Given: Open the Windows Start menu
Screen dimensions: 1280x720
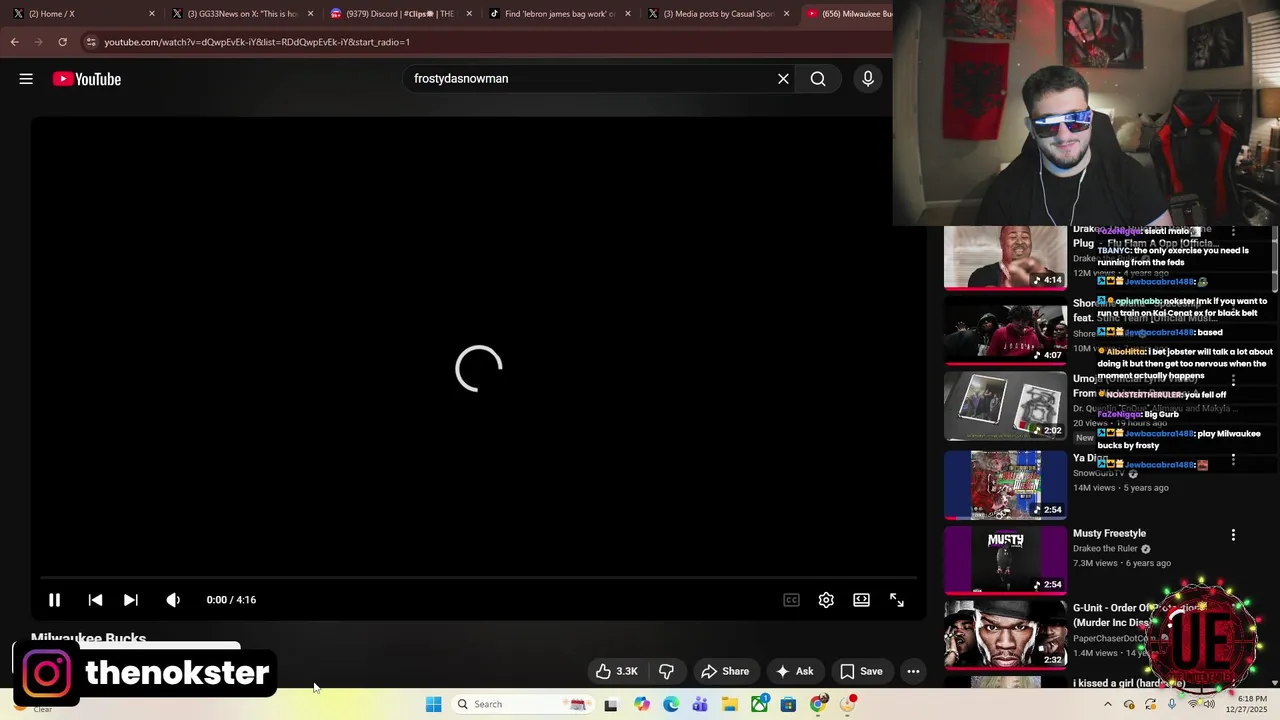Looking at the screenshot, I should coord(433,704).
